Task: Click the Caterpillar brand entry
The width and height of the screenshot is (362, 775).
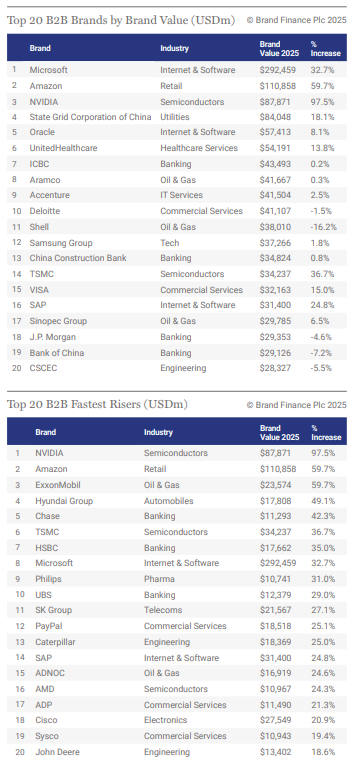Action: (x=55, y=642)
